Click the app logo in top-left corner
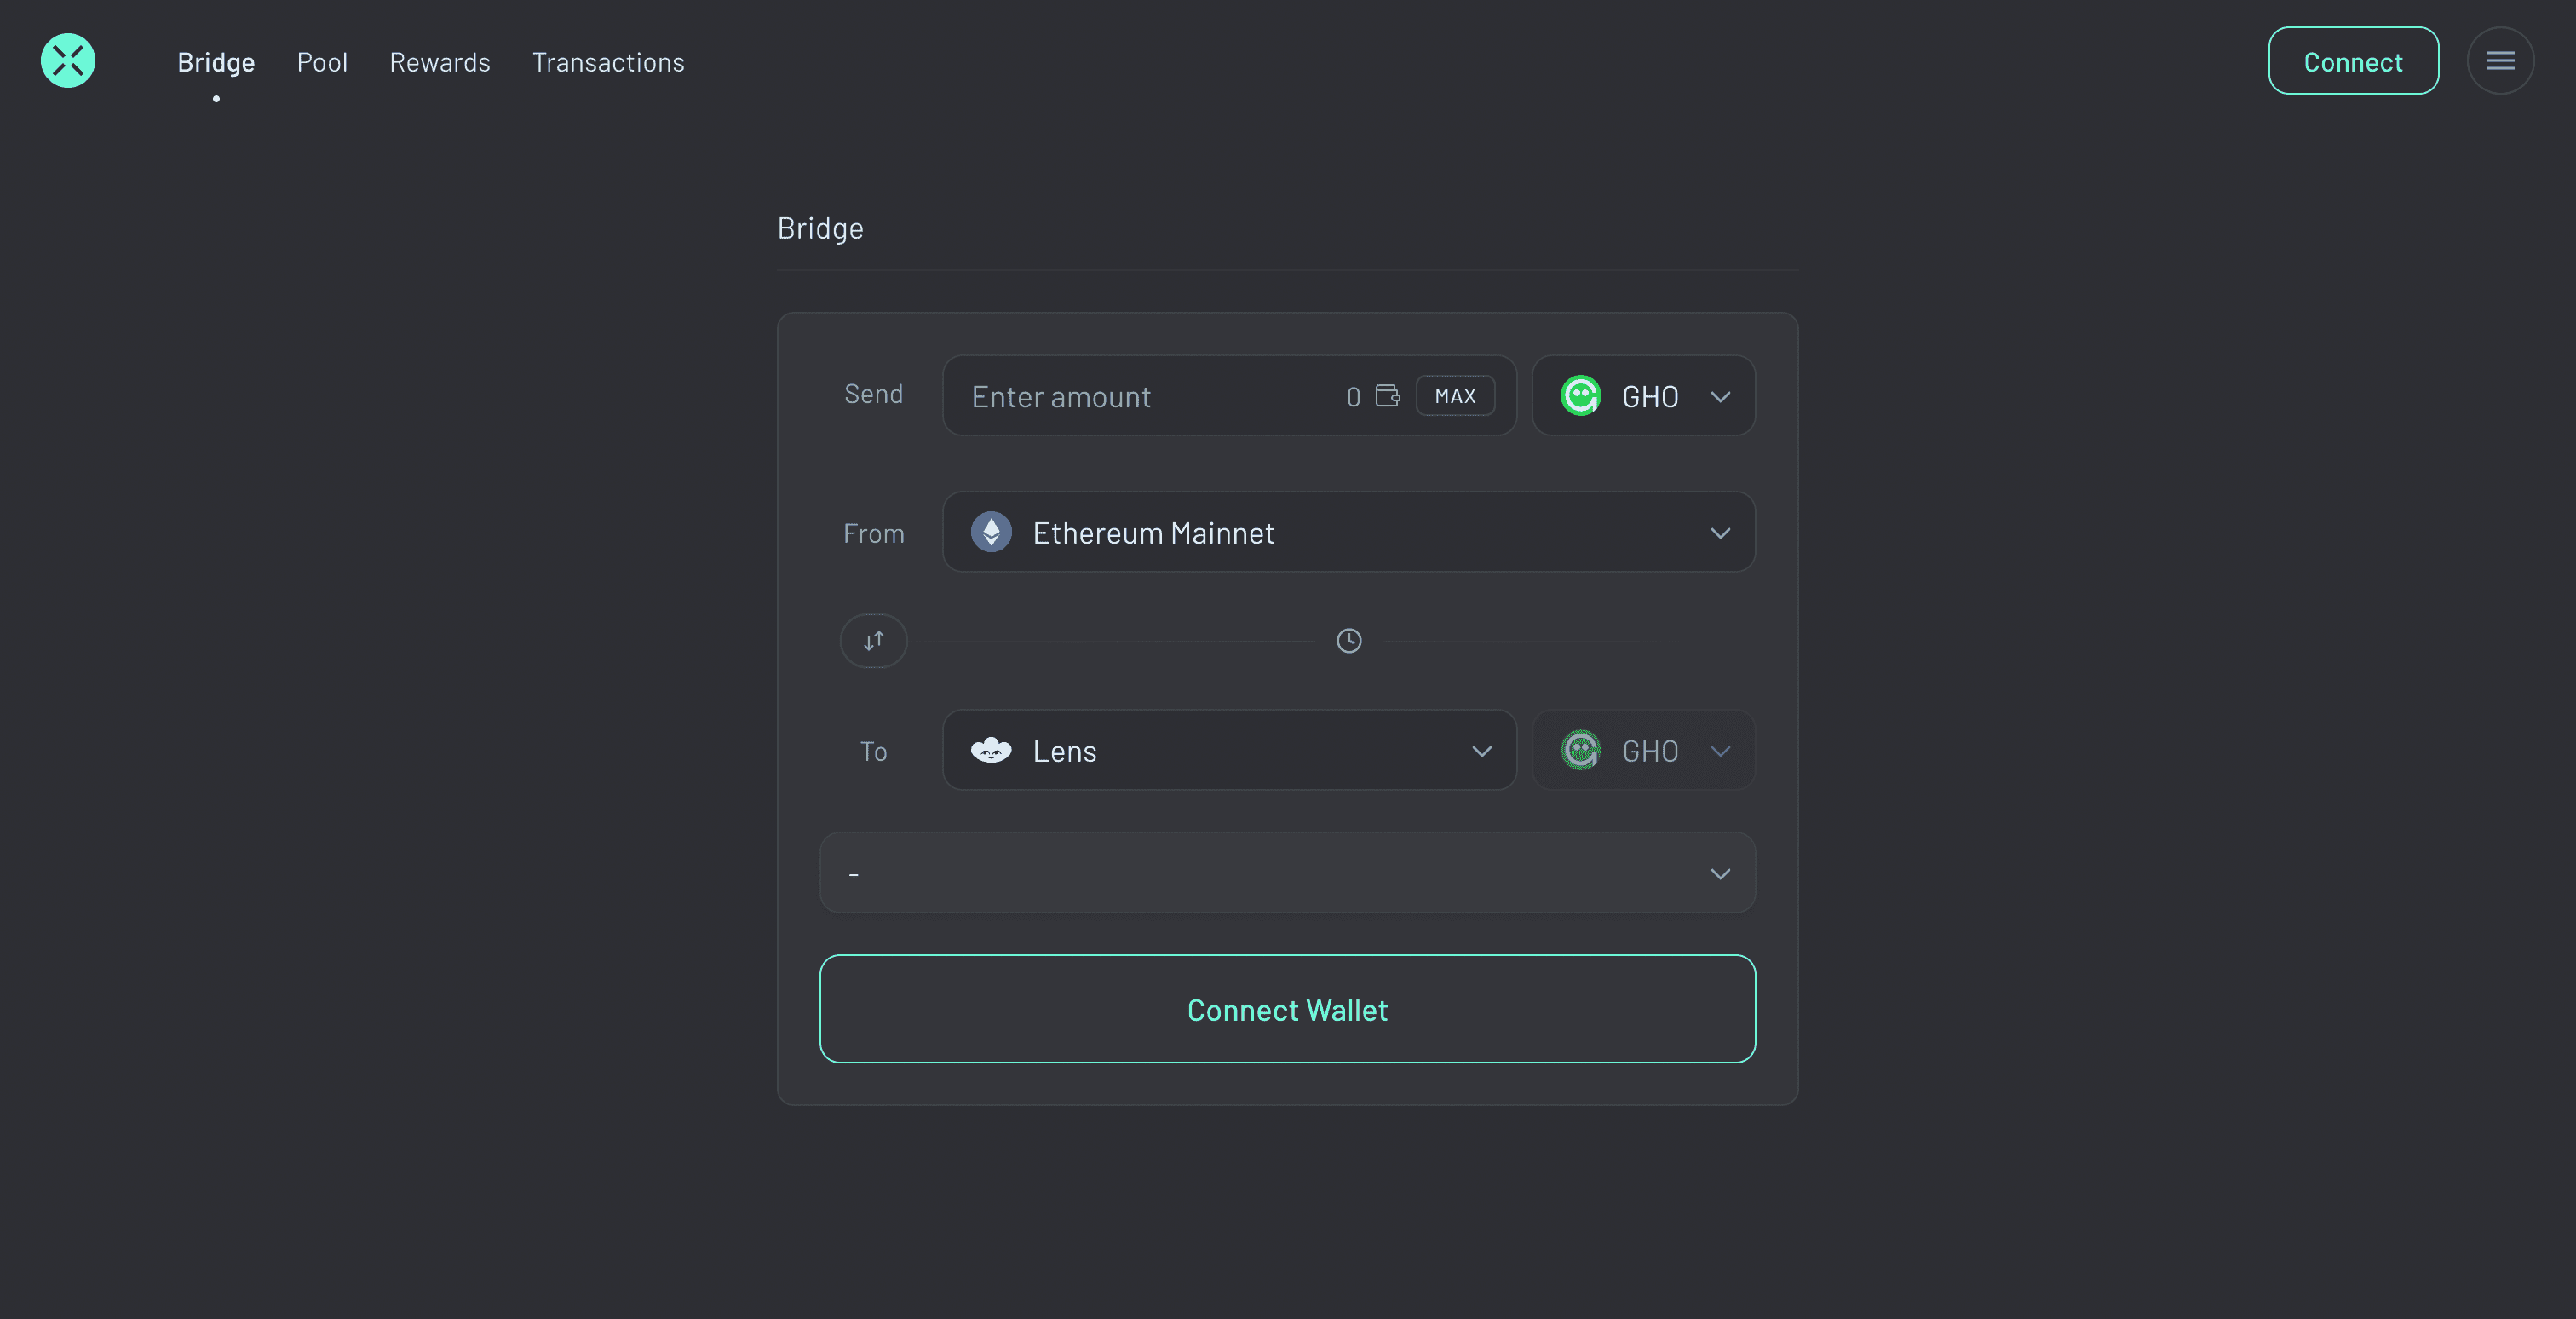This screenshot has height=1319, width=2576. point(67,60)
